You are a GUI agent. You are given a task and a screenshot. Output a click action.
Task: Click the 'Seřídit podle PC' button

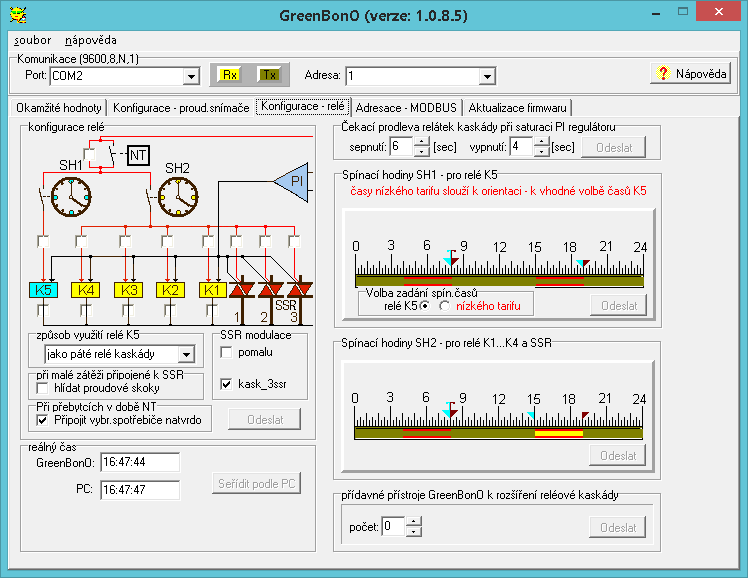click(x=257, y=484)
